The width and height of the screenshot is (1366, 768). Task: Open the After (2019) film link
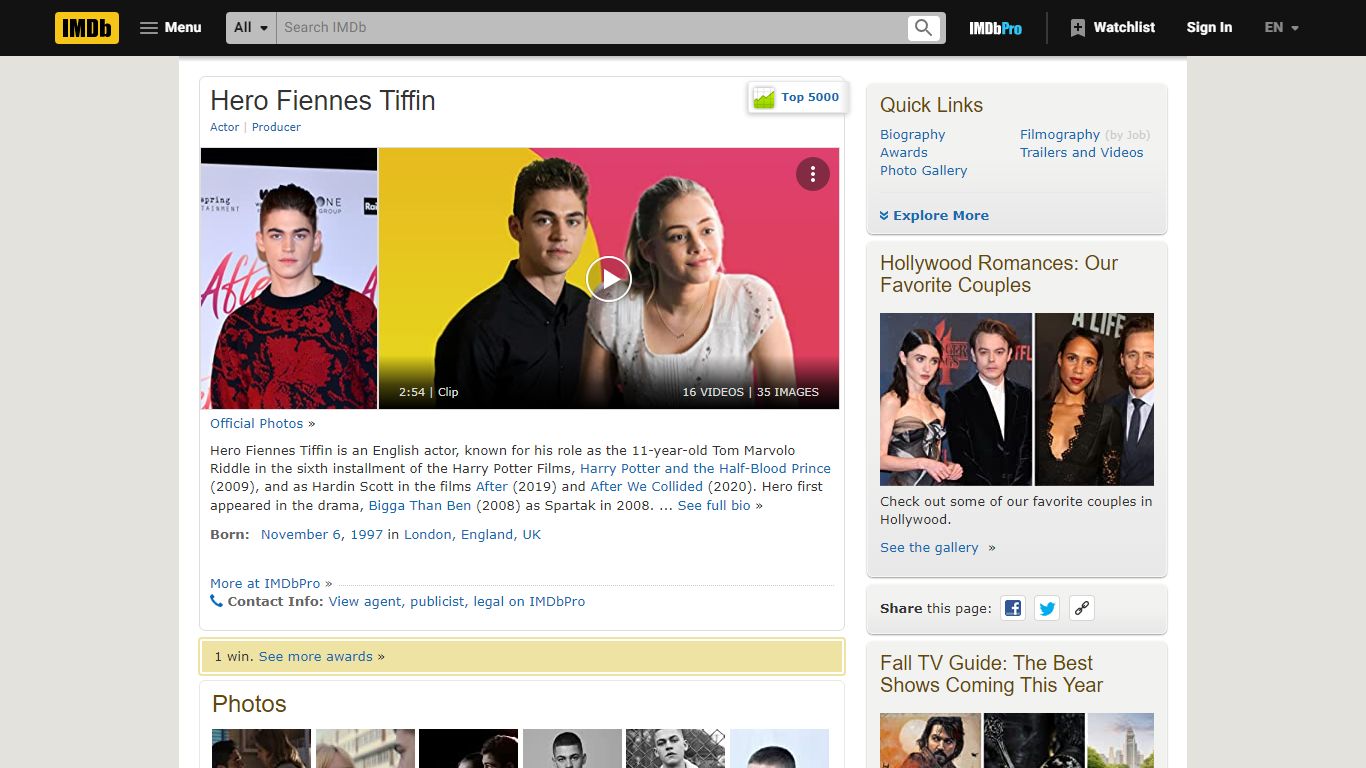pos(492,487)
